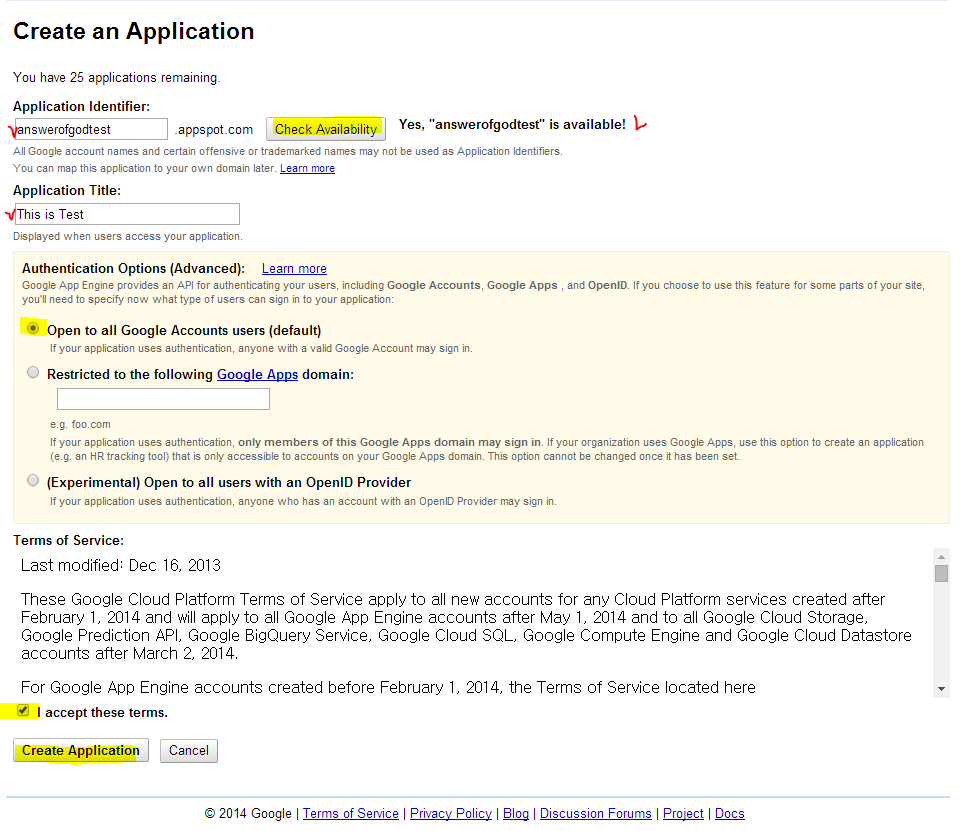
Task: Open the Docs footer link
Action: [x=729, y=814]
